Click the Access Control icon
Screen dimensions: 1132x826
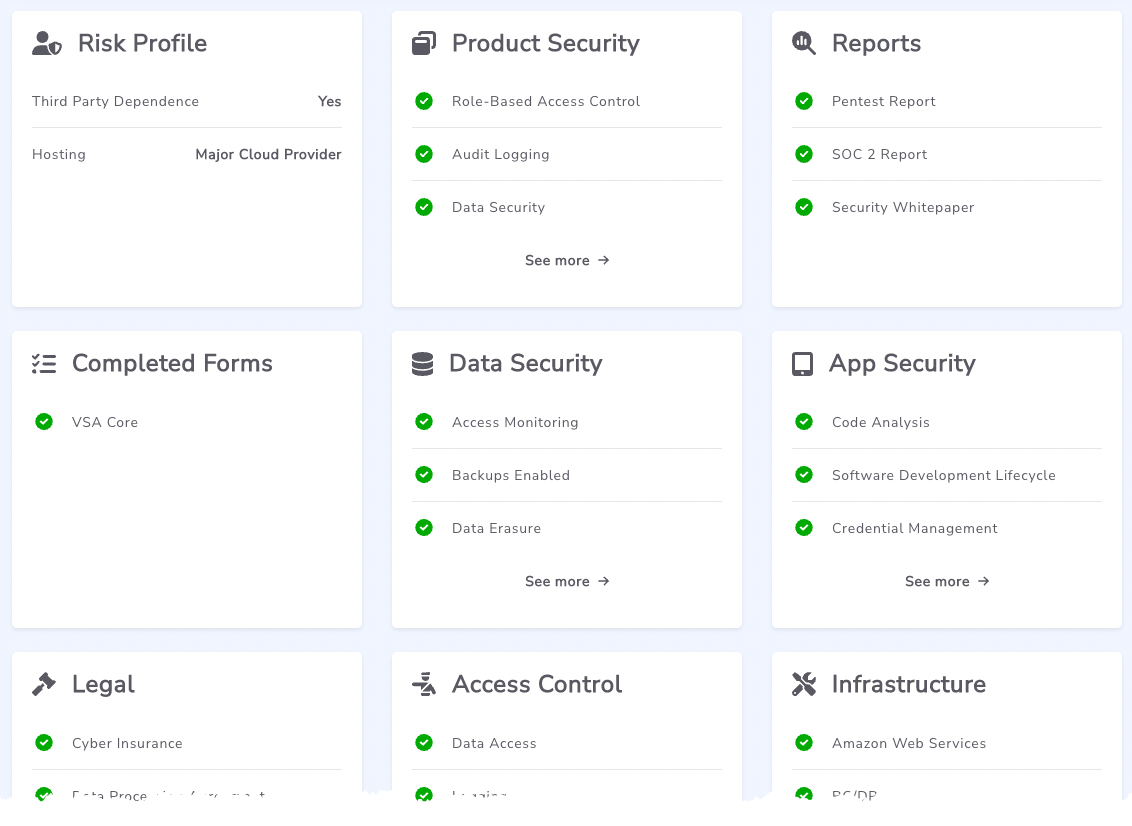click(424, 685)
